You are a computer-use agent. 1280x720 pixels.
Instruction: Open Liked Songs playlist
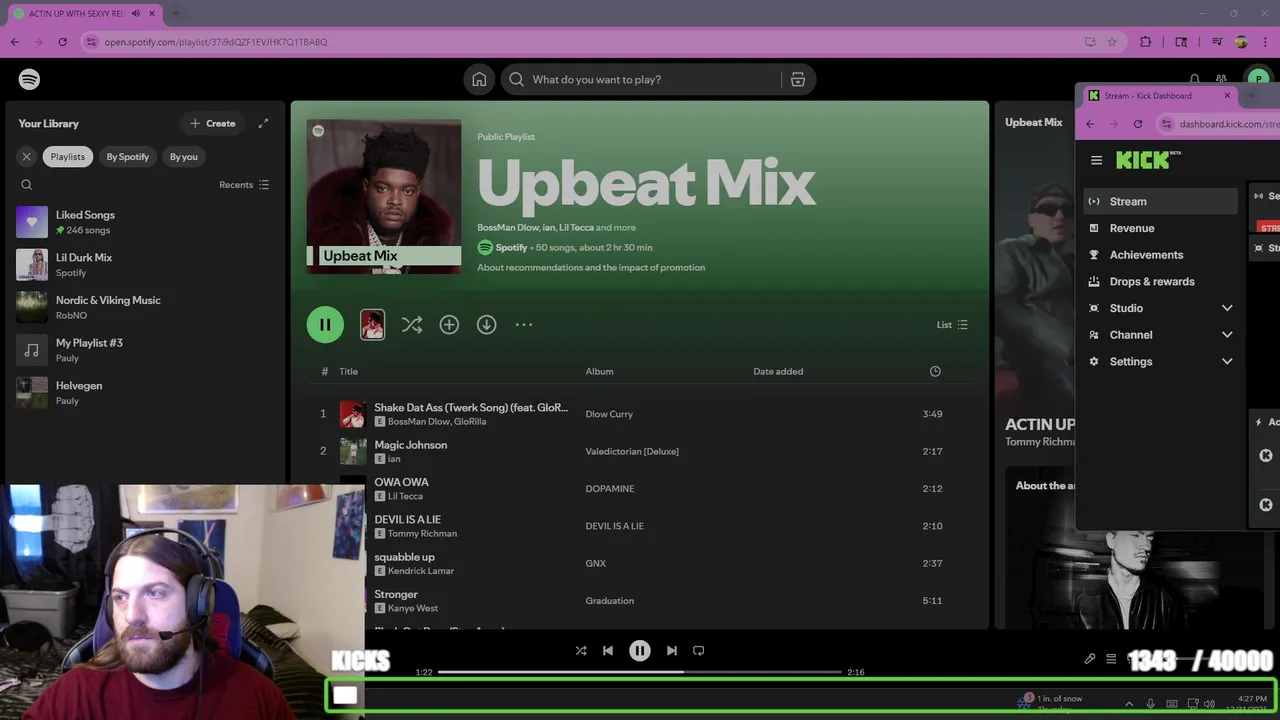click(x=145, y=222)
